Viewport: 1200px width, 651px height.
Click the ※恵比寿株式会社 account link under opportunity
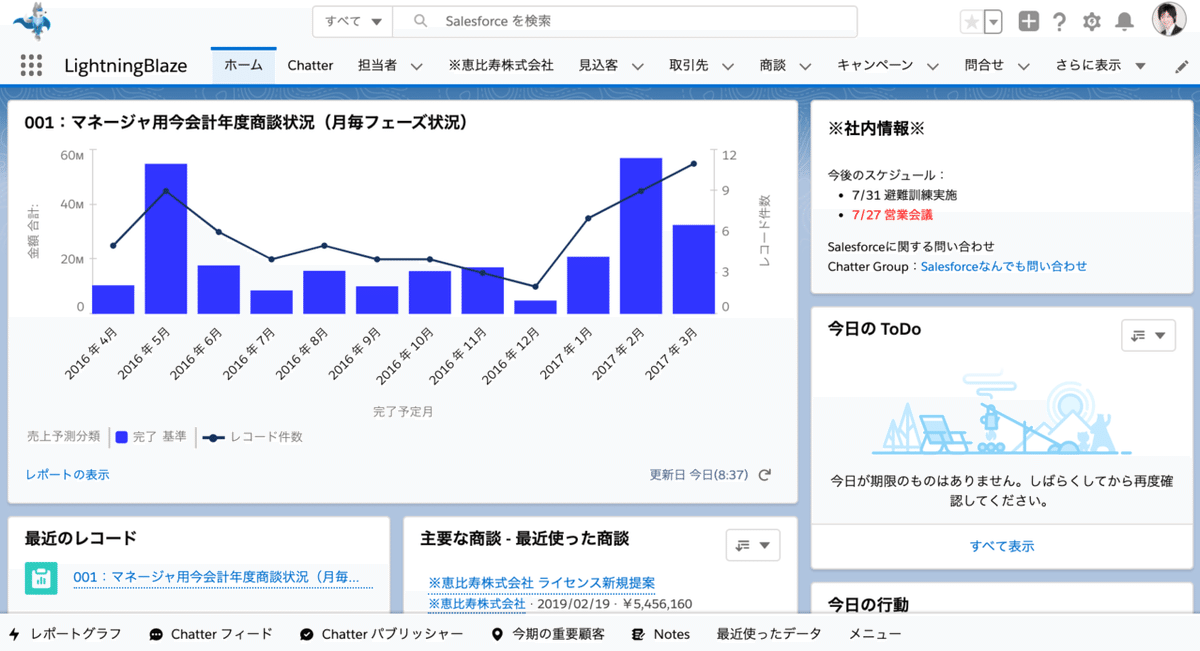477,604
